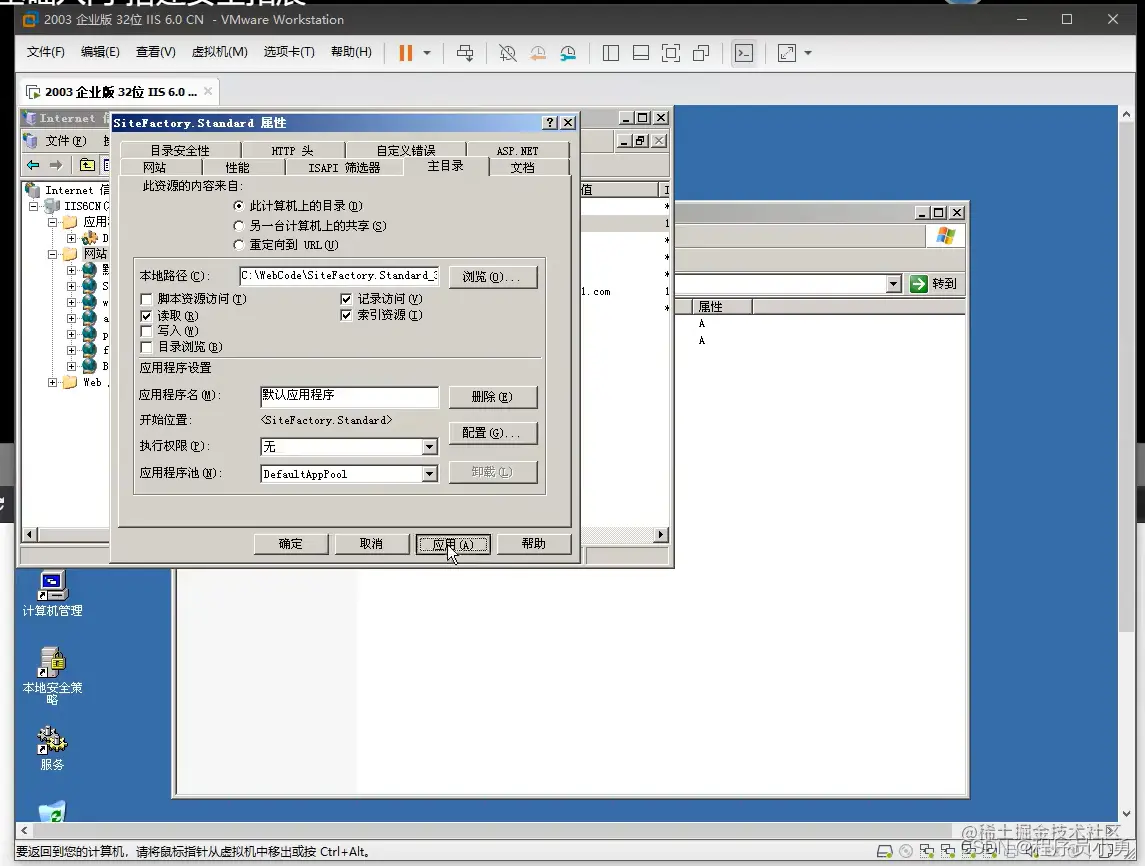This screenshot has height=866, width=1145.
Task: Click the orange VMware pause button
Action: coord(405,53)
